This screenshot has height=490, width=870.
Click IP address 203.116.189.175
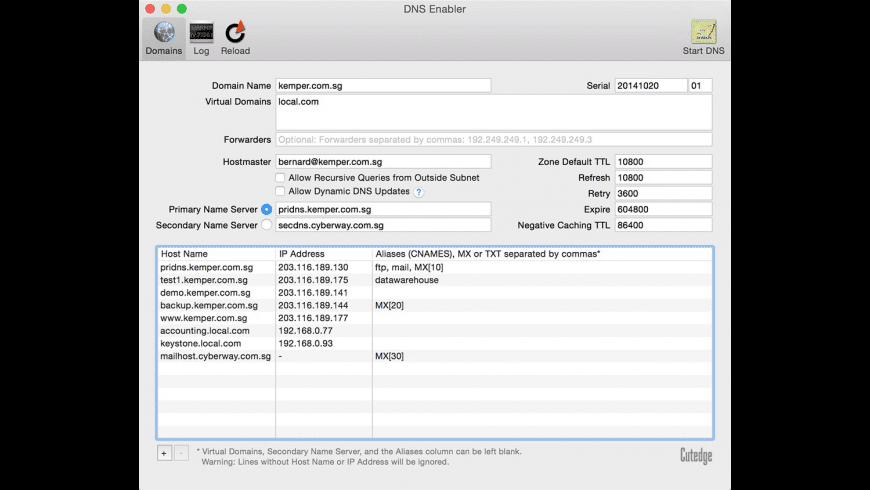point(313,280)
